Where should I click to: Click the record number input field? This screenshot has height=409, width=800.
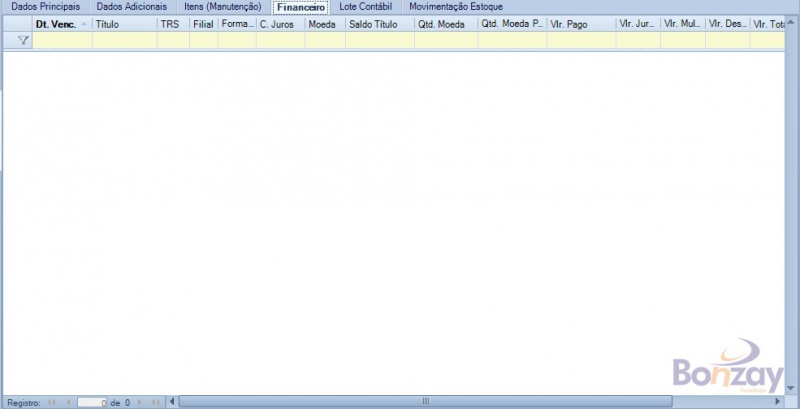click(x=92, y=402)
